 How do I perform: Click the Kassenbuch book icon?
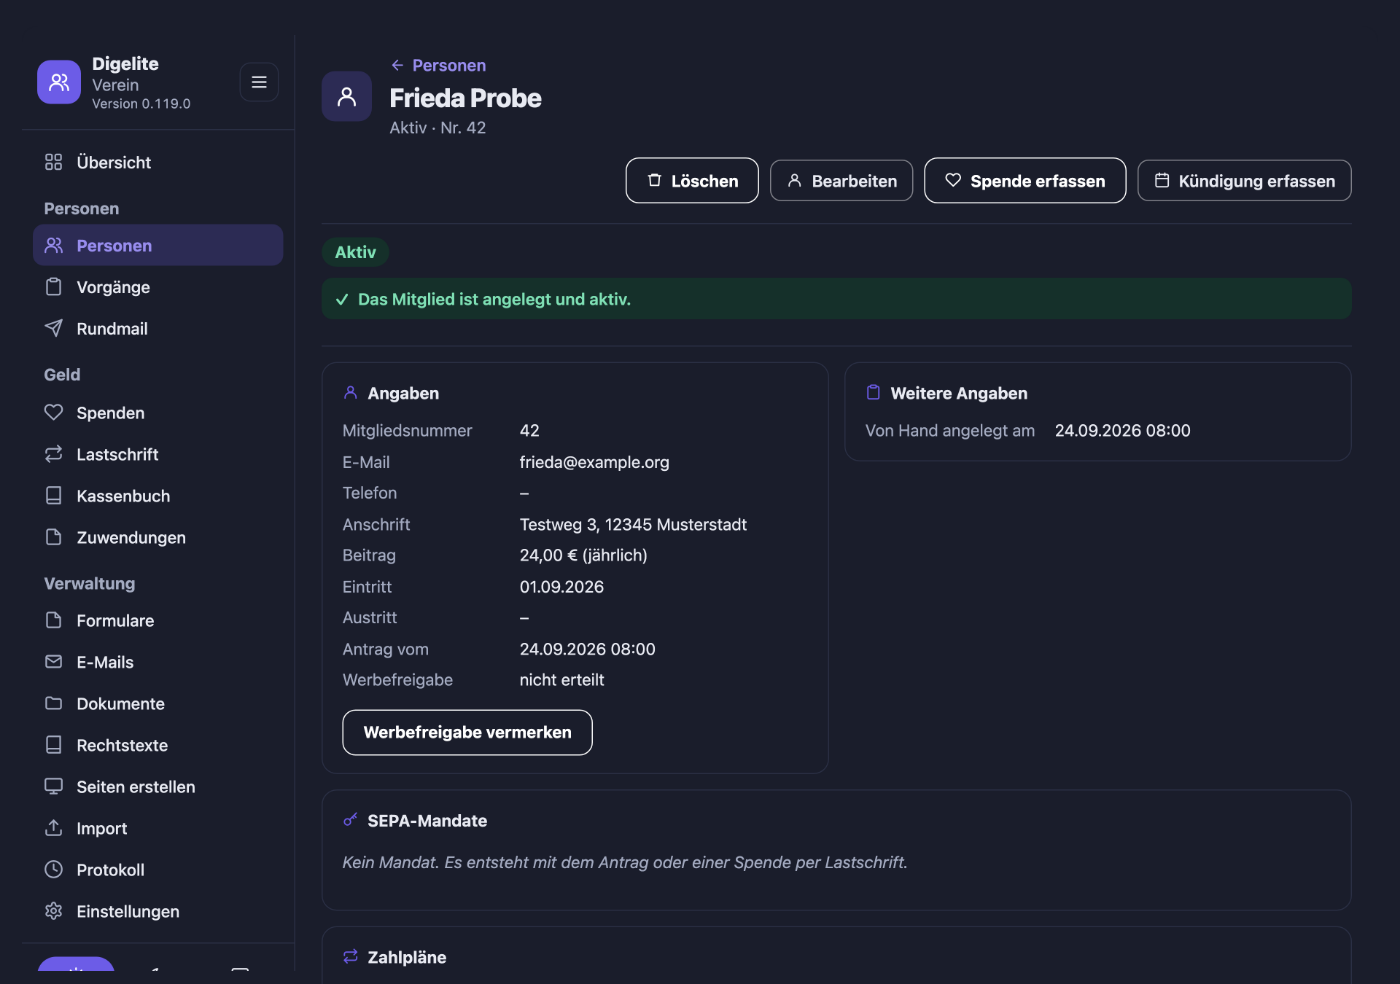54,495
